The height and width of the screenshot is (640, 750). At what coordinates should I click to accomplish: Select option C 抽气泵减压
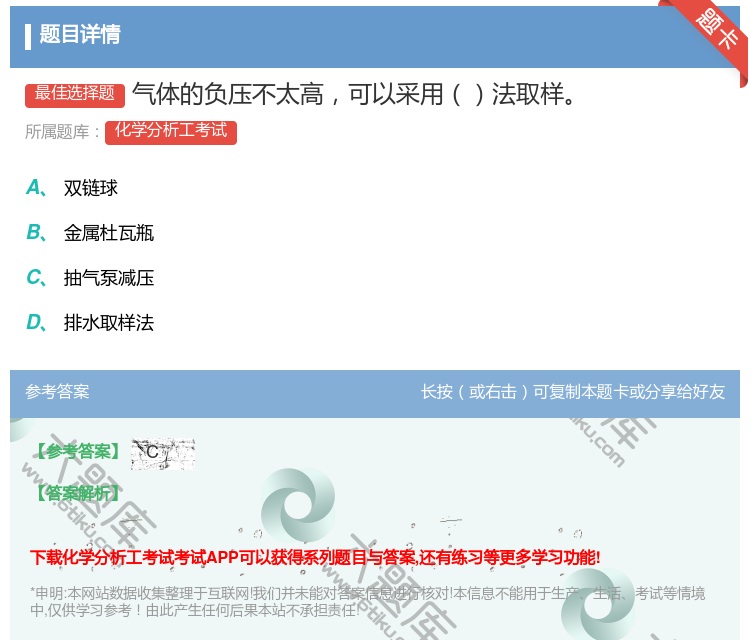pos(109,278)
